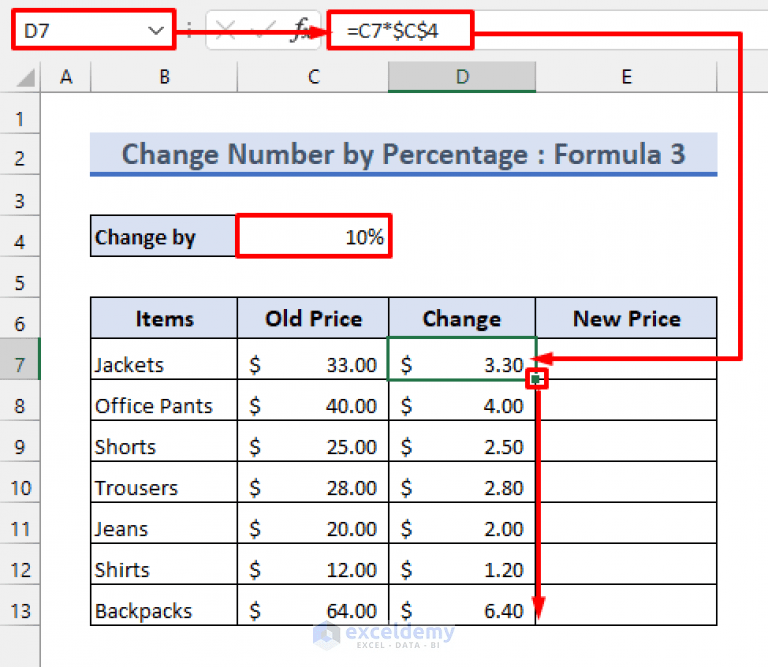Click the 'Change' header cell

coord(462,318)
